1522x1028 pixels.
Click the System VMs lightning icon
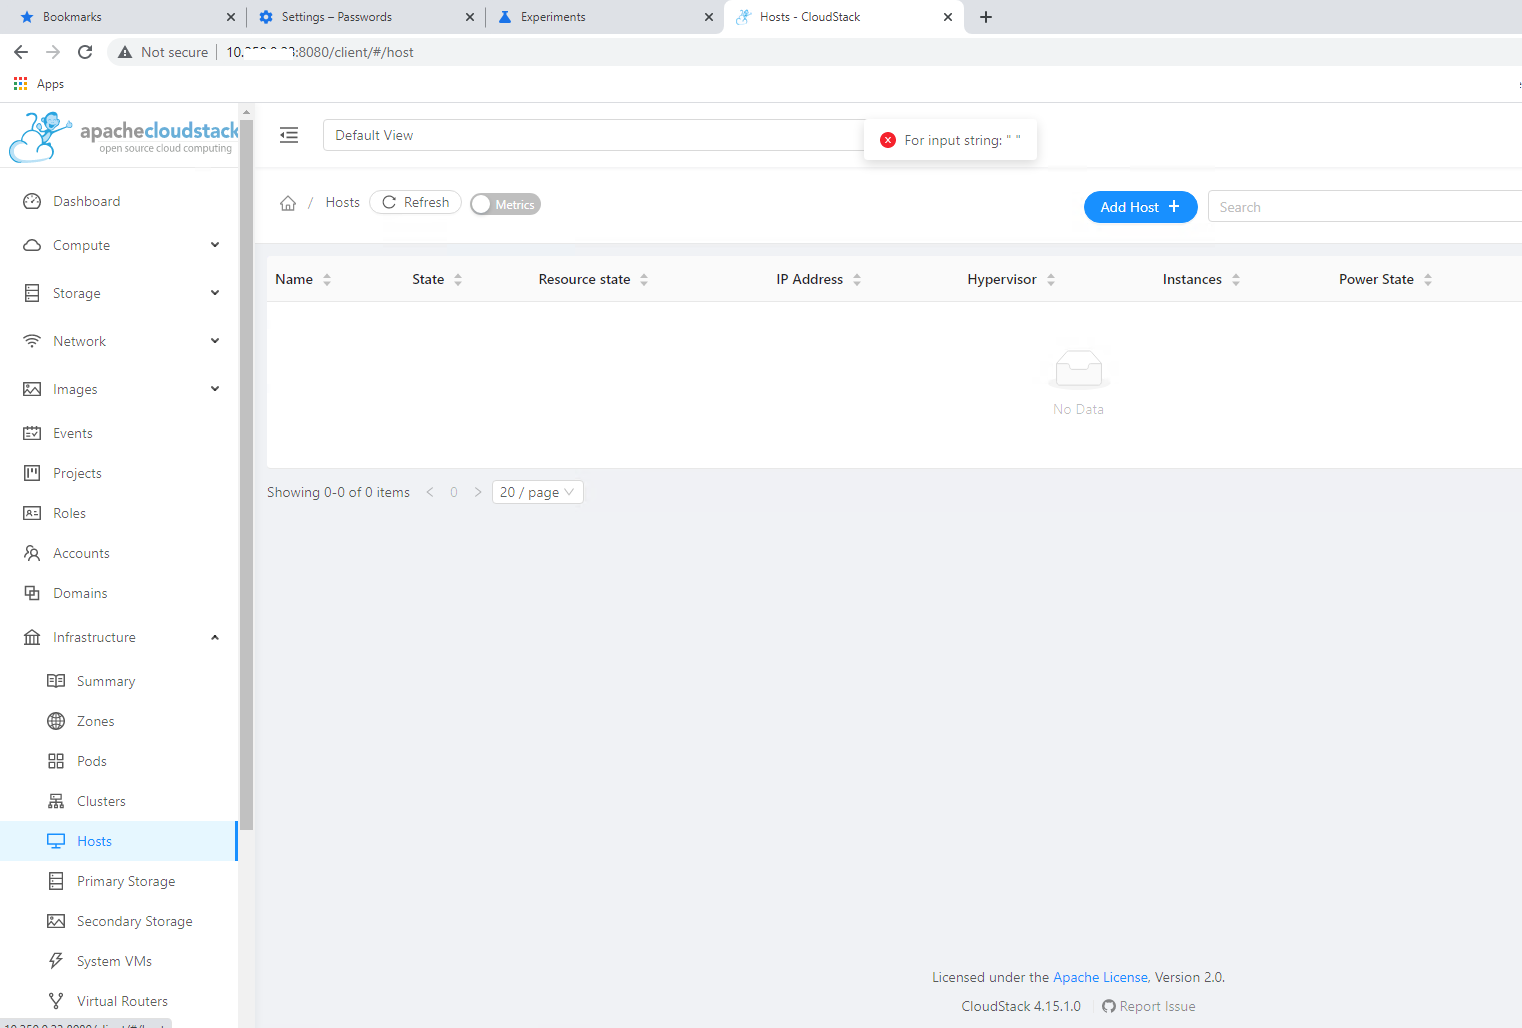(x=56, y=961)
